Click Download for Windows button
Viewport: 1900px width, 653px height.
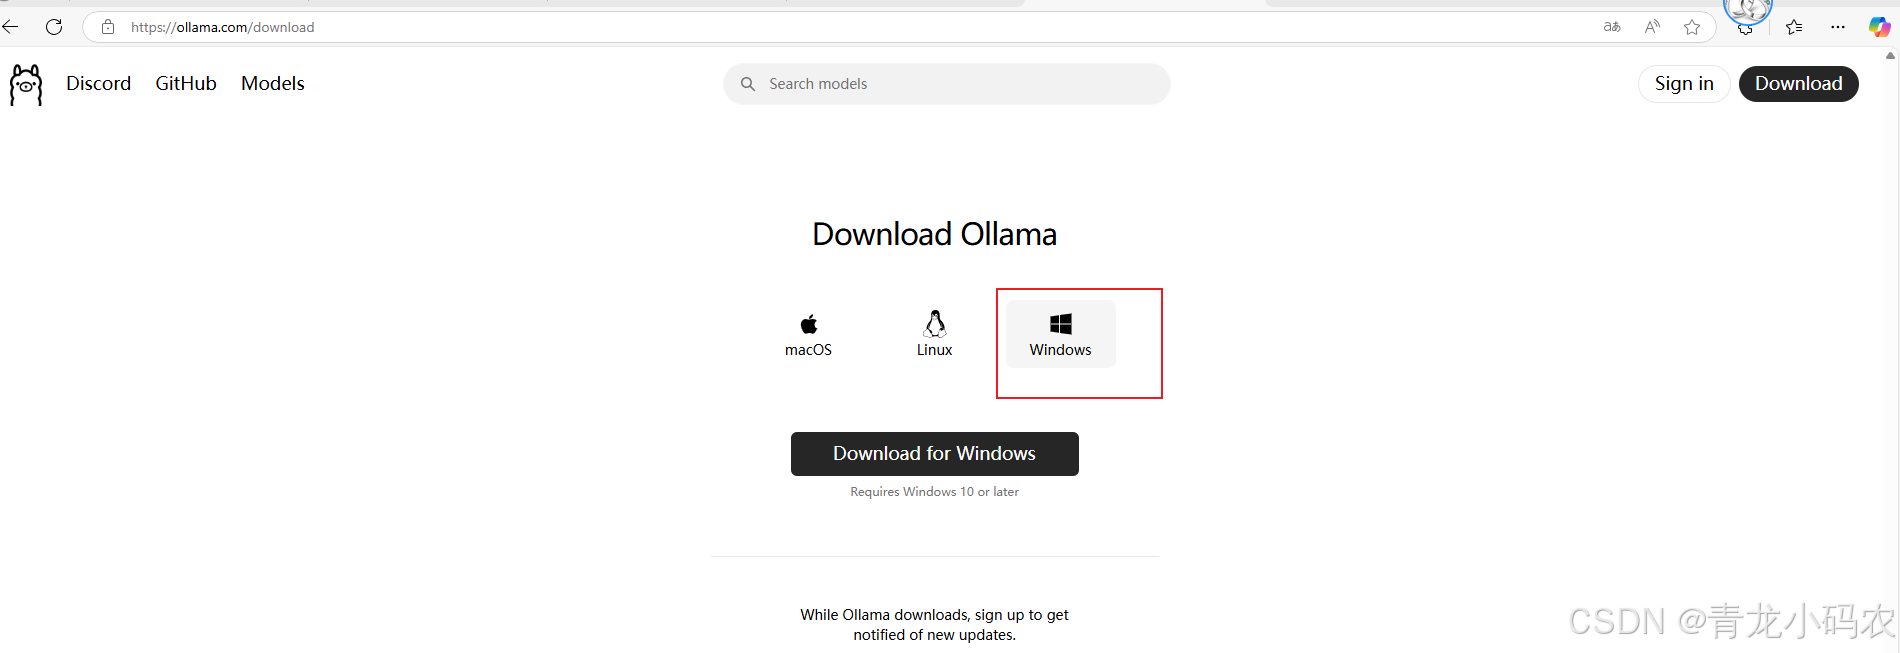point(934,454)
